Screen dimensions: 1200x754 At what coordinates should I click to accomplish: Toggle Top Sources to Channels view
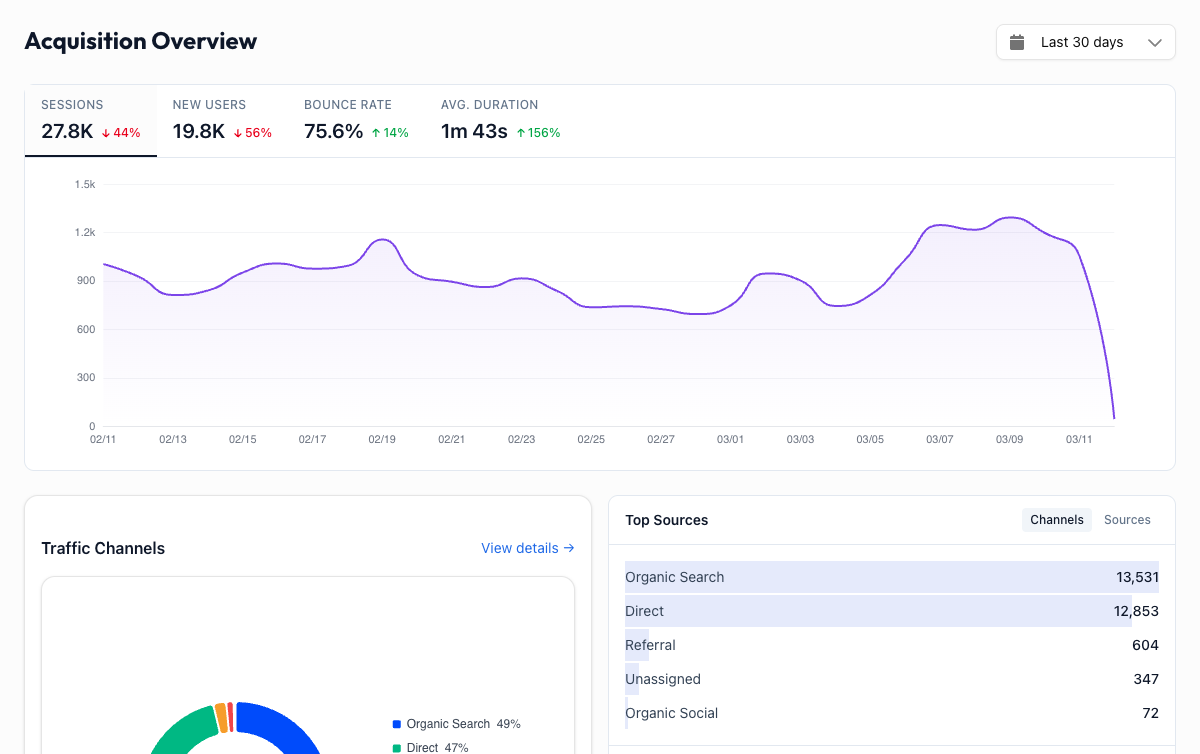[x=1057, y=520]
